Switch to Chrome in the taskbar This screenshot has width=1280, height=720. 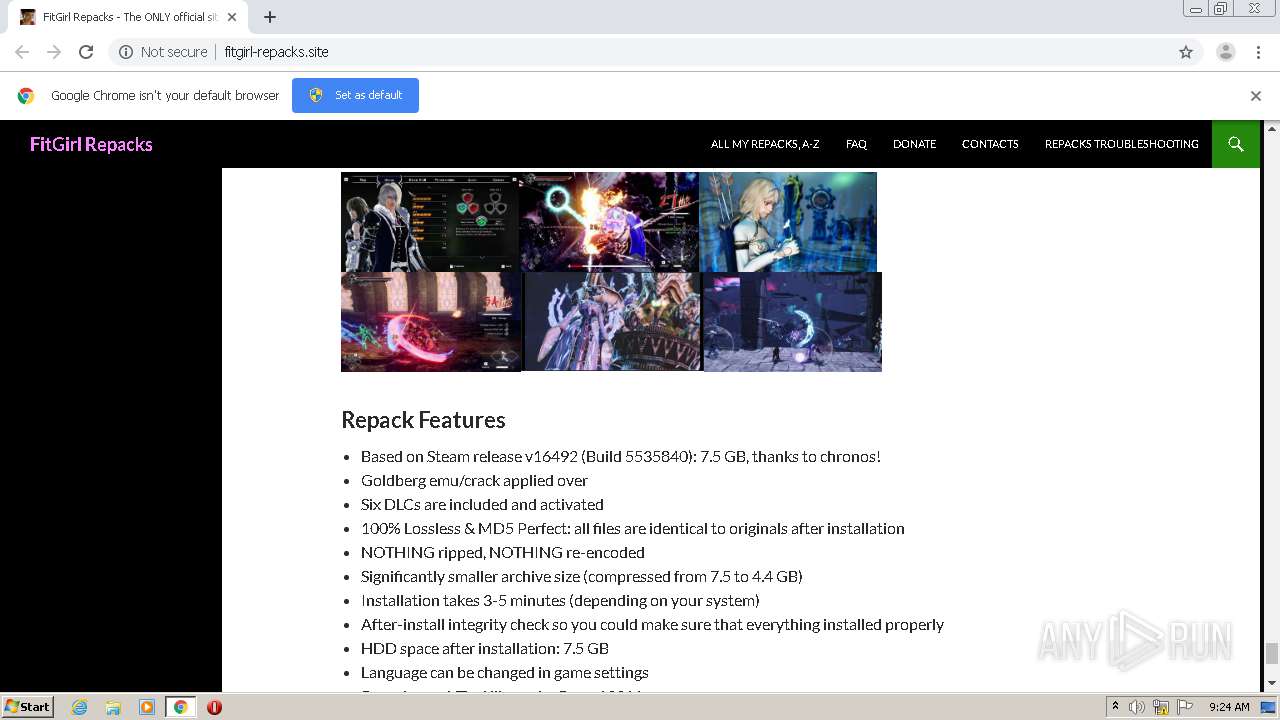coord(180,707)
